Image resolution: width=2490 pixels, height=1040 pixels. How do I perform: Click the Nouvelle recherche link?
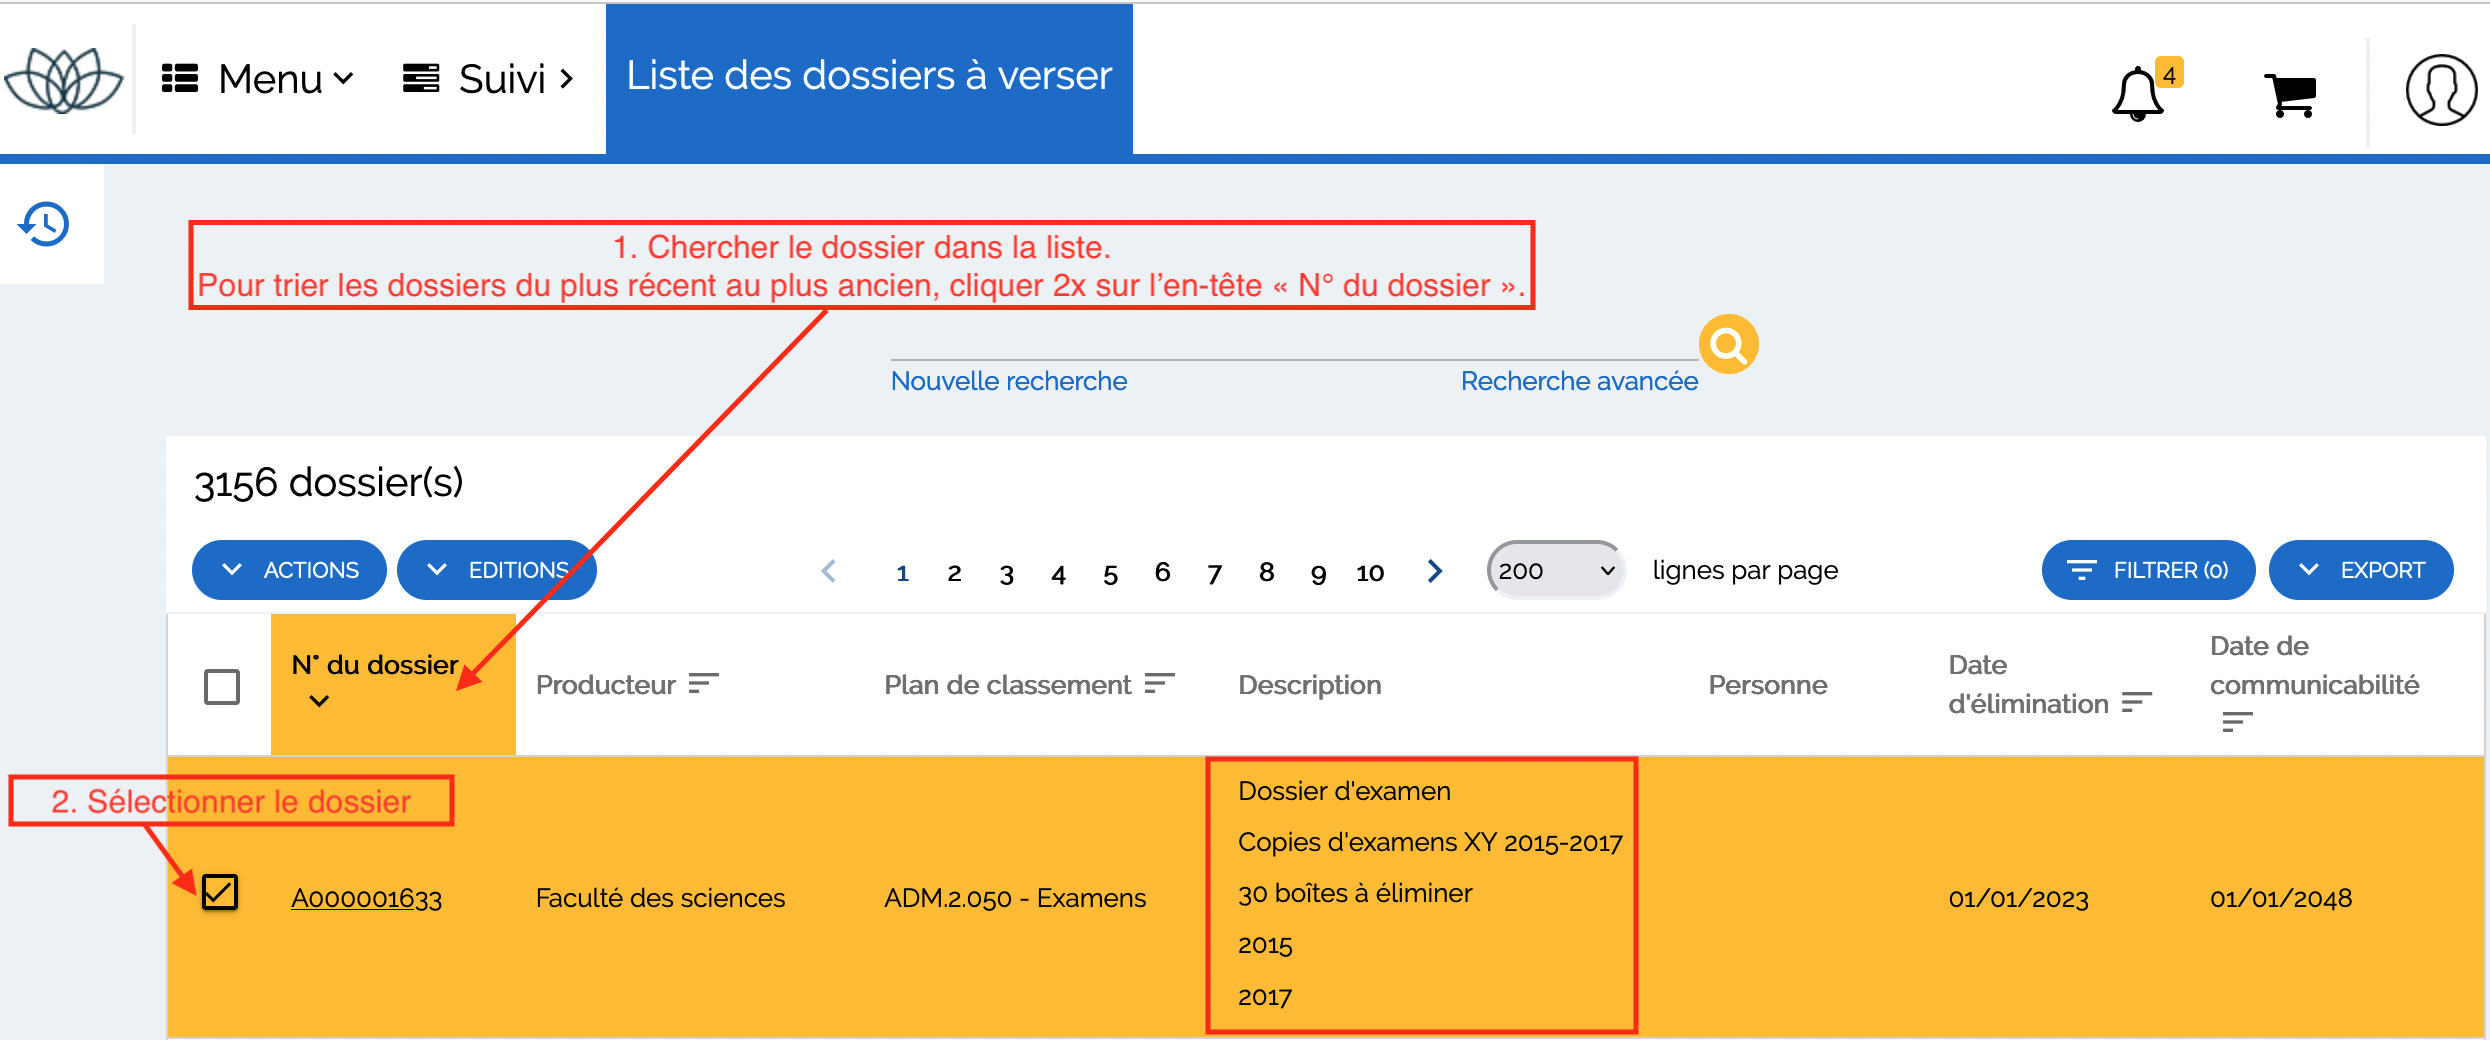(x=1008, y=381)
